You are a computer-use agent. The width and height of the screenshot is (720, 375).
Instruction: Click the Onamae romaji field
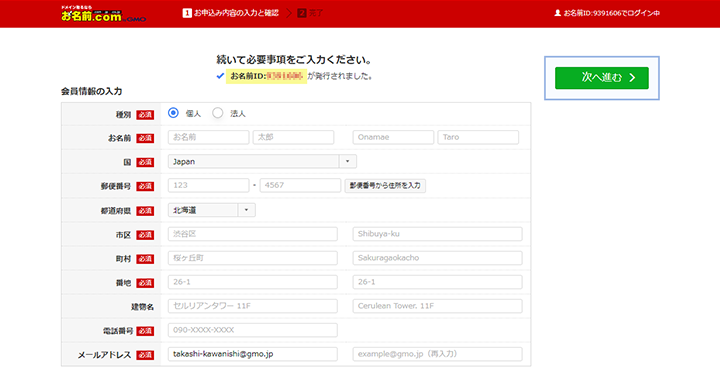coord(393,137)
